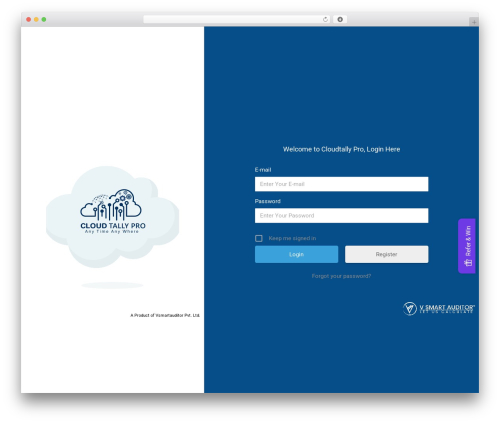Open the Register button
The width and height of the screenshot is (500, 423).
pyautogui.click(x=386, y=254)
